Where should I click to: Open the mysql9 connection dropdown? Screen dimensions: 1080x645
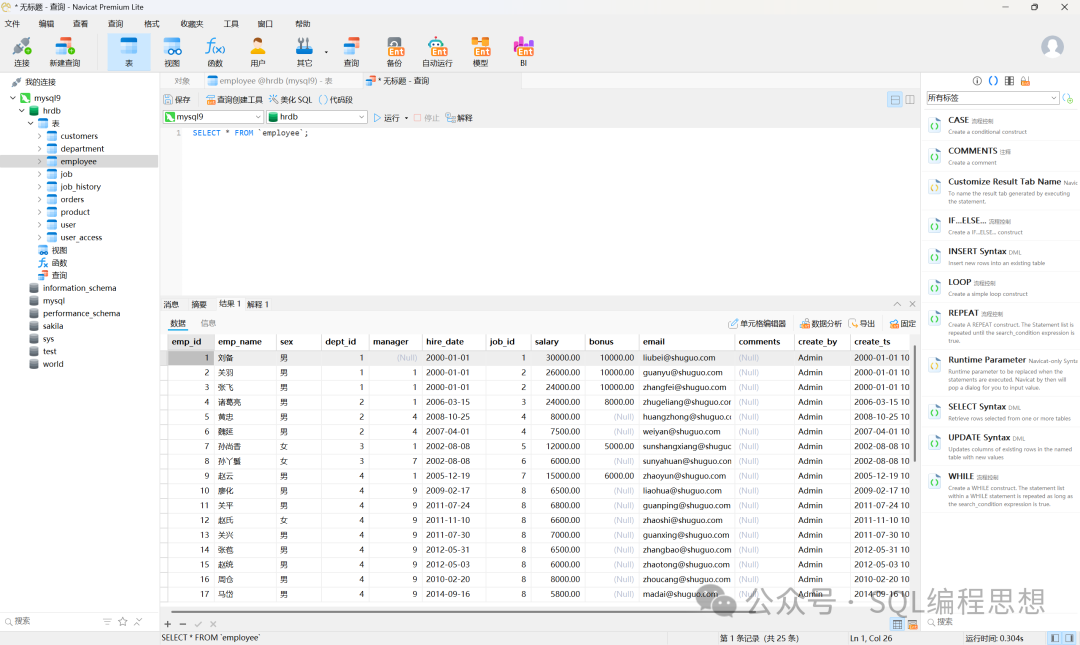(x=258, y=117)
